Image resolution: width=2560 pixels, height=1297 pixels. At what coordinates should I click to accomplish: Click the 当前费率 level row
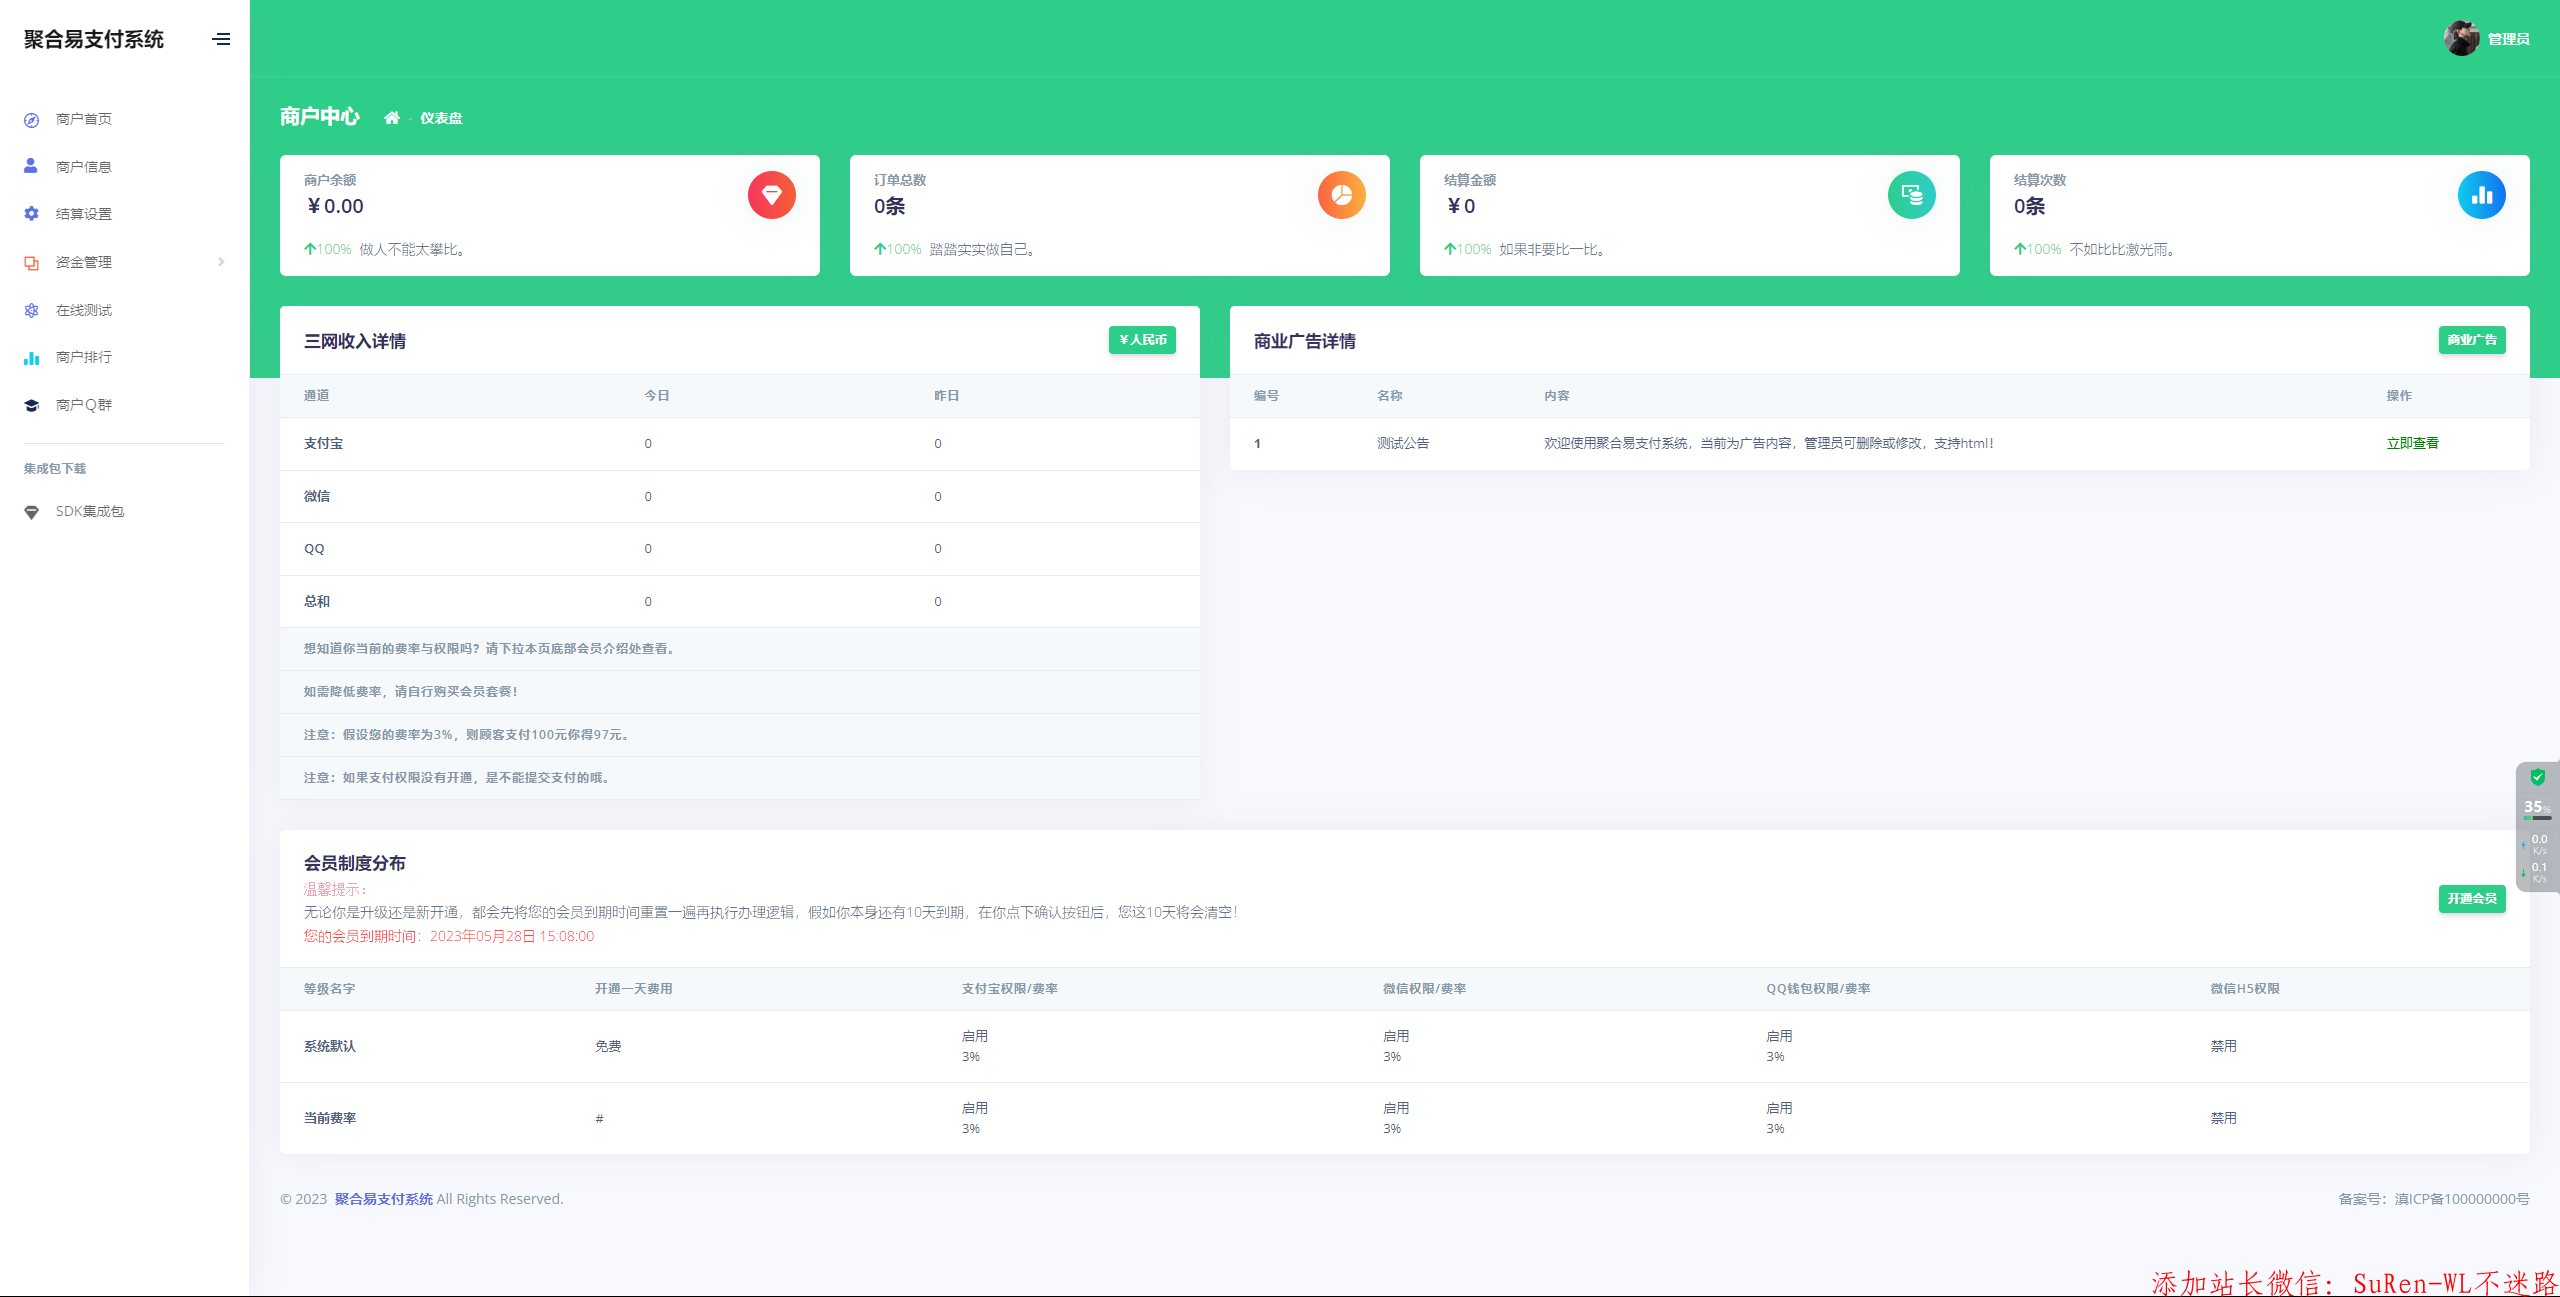pos(1405,1119)
